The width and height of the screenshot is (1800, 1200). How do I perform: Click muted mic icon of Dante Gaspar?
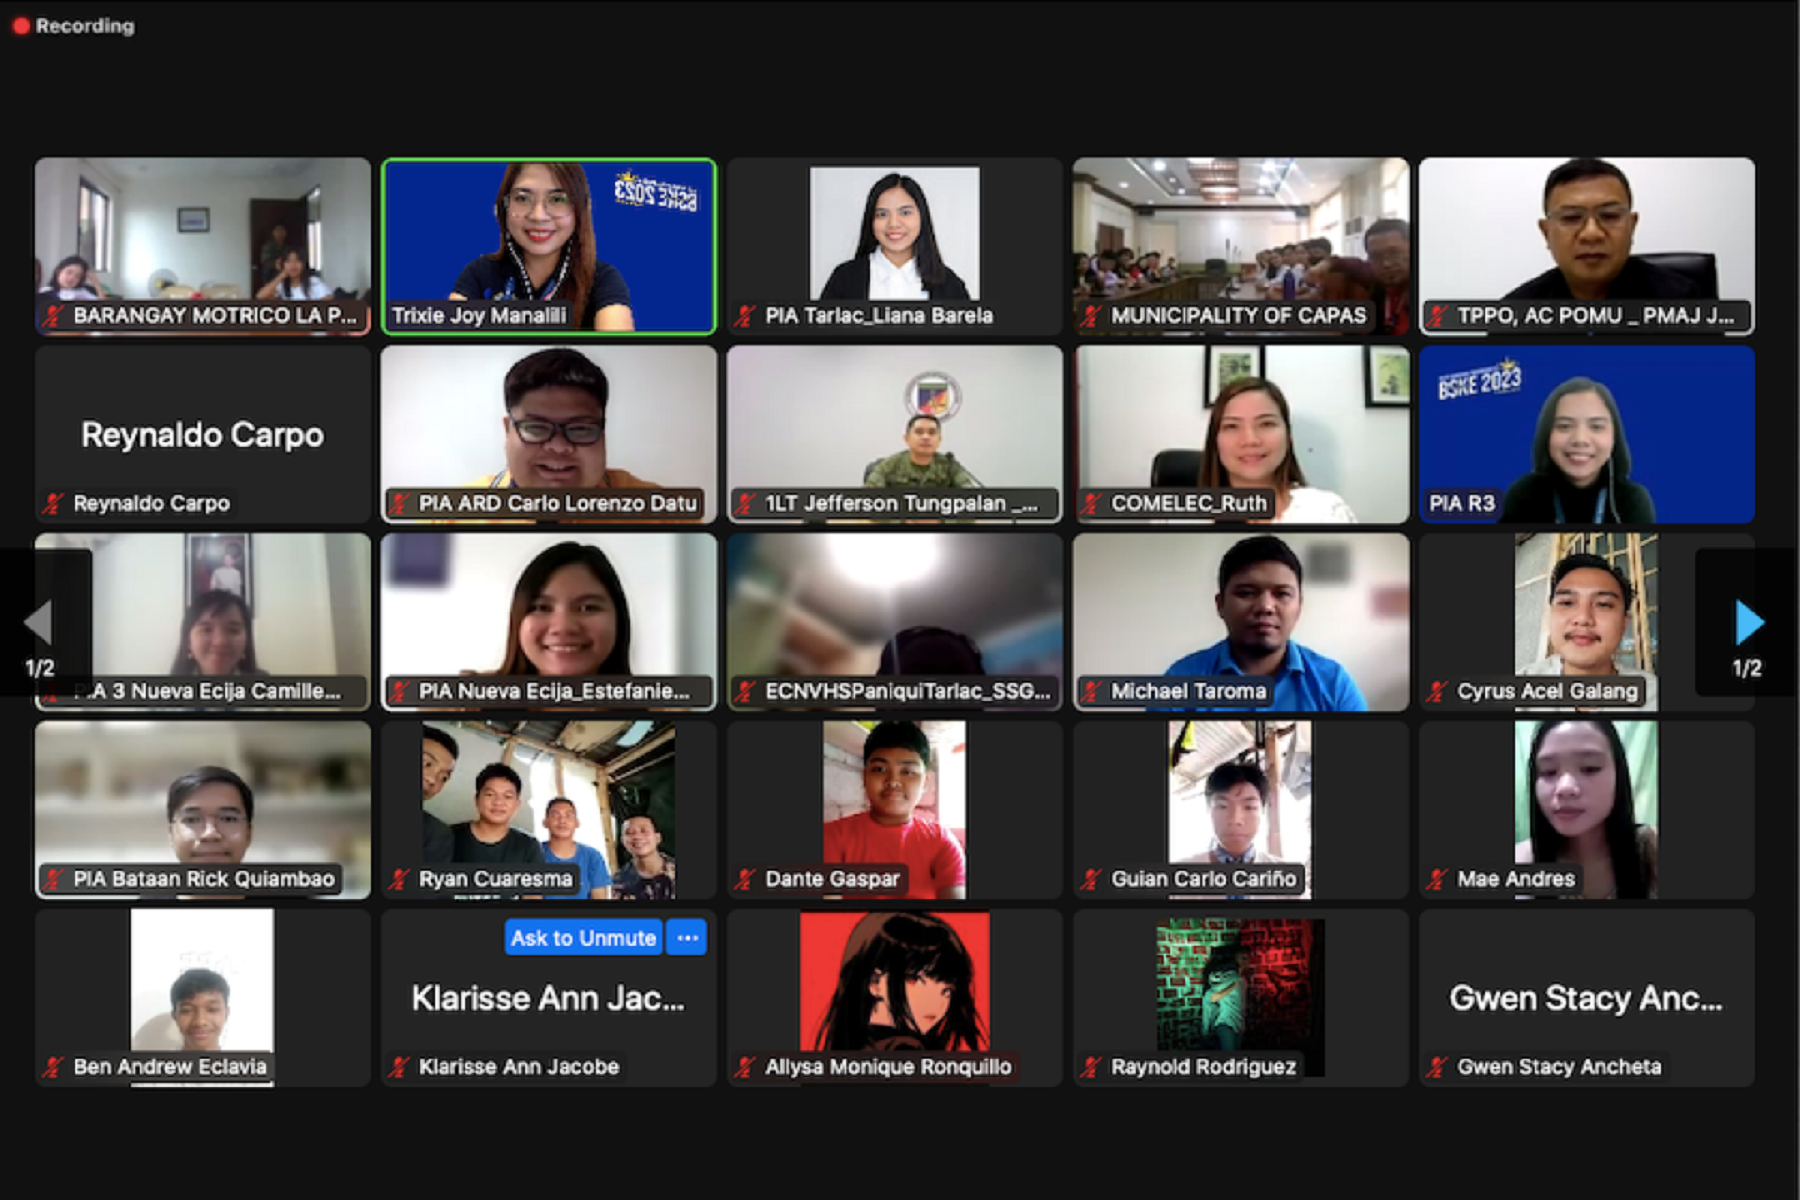point(745,880)
